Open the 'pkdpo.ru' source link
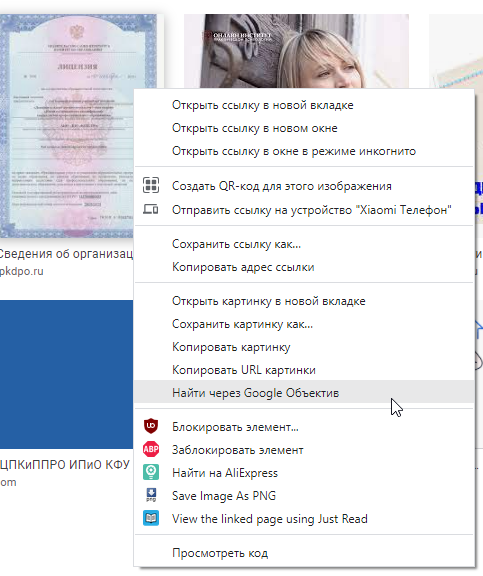The image size is (483, 576). (22, 271)
